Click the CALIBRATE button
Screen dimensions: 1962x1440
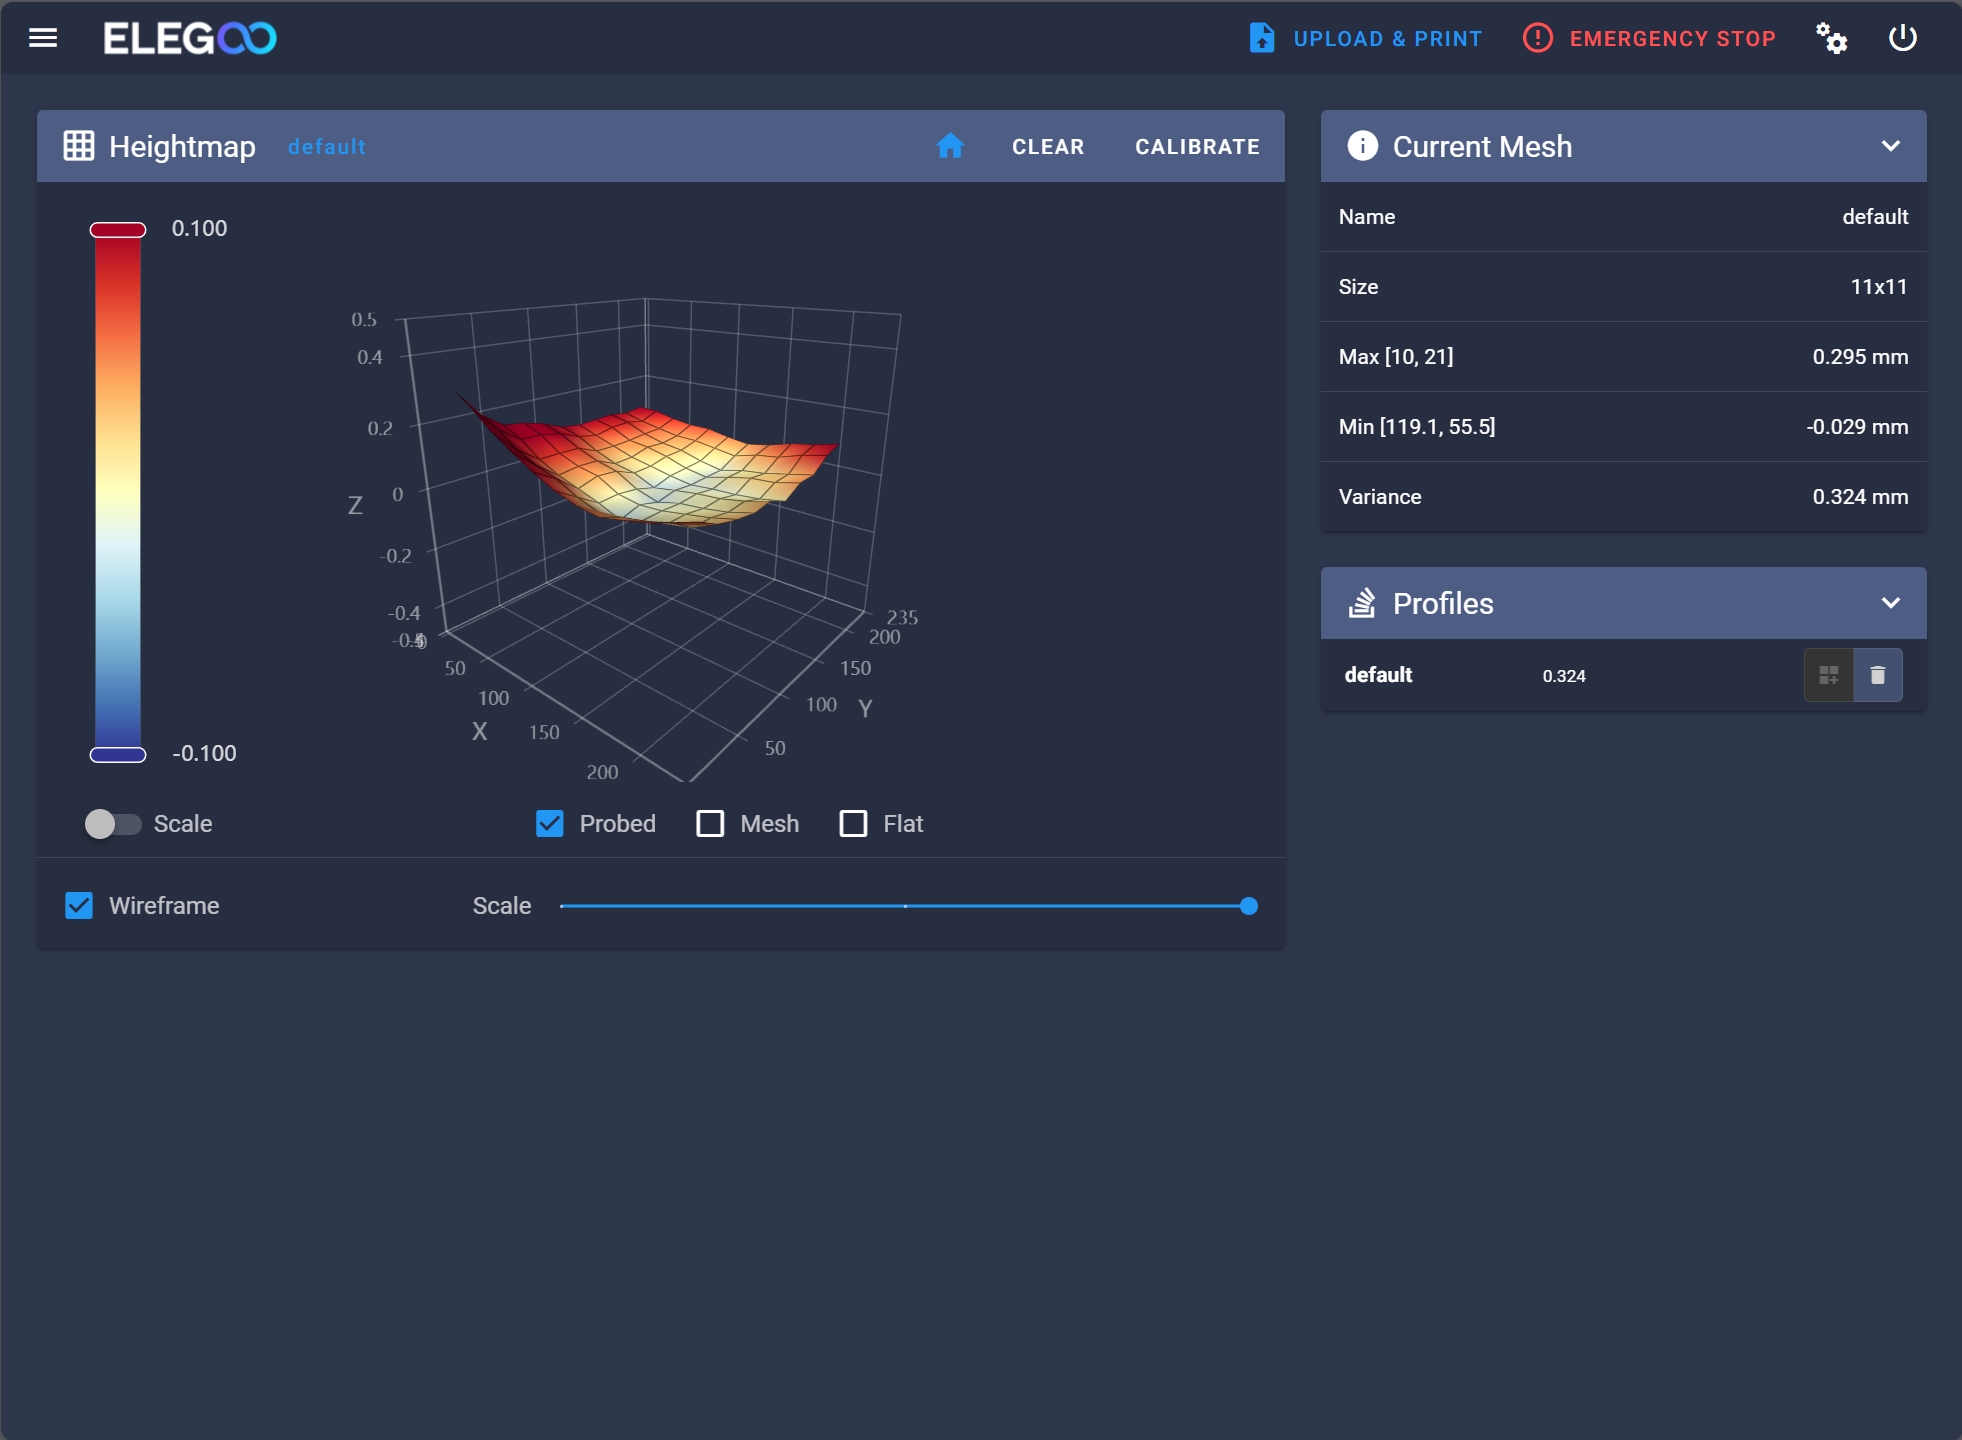click(1197, 146)
